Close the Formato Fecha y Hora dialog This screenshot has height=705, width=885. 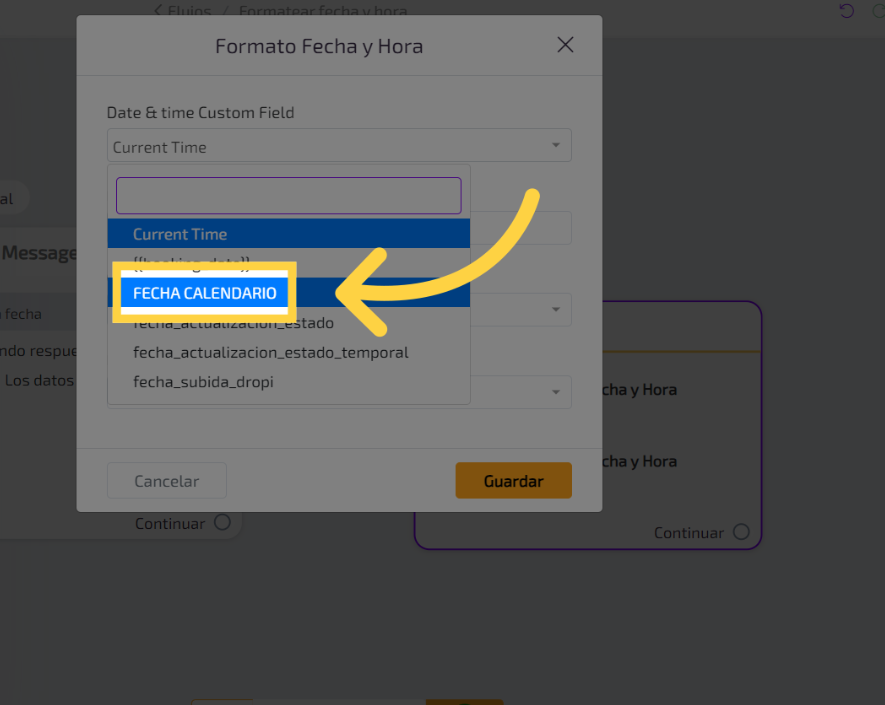tap(565, 45)
